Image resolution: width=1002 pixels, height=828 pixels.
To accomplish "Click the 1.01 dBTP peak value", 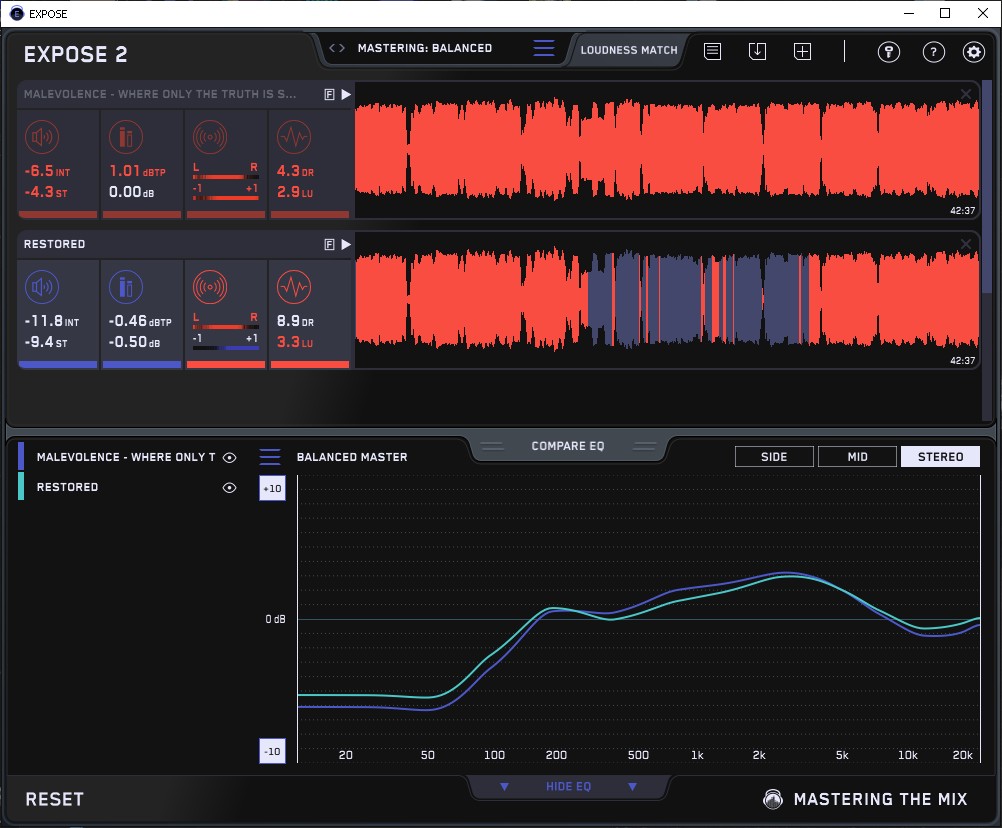I will 137,171.
